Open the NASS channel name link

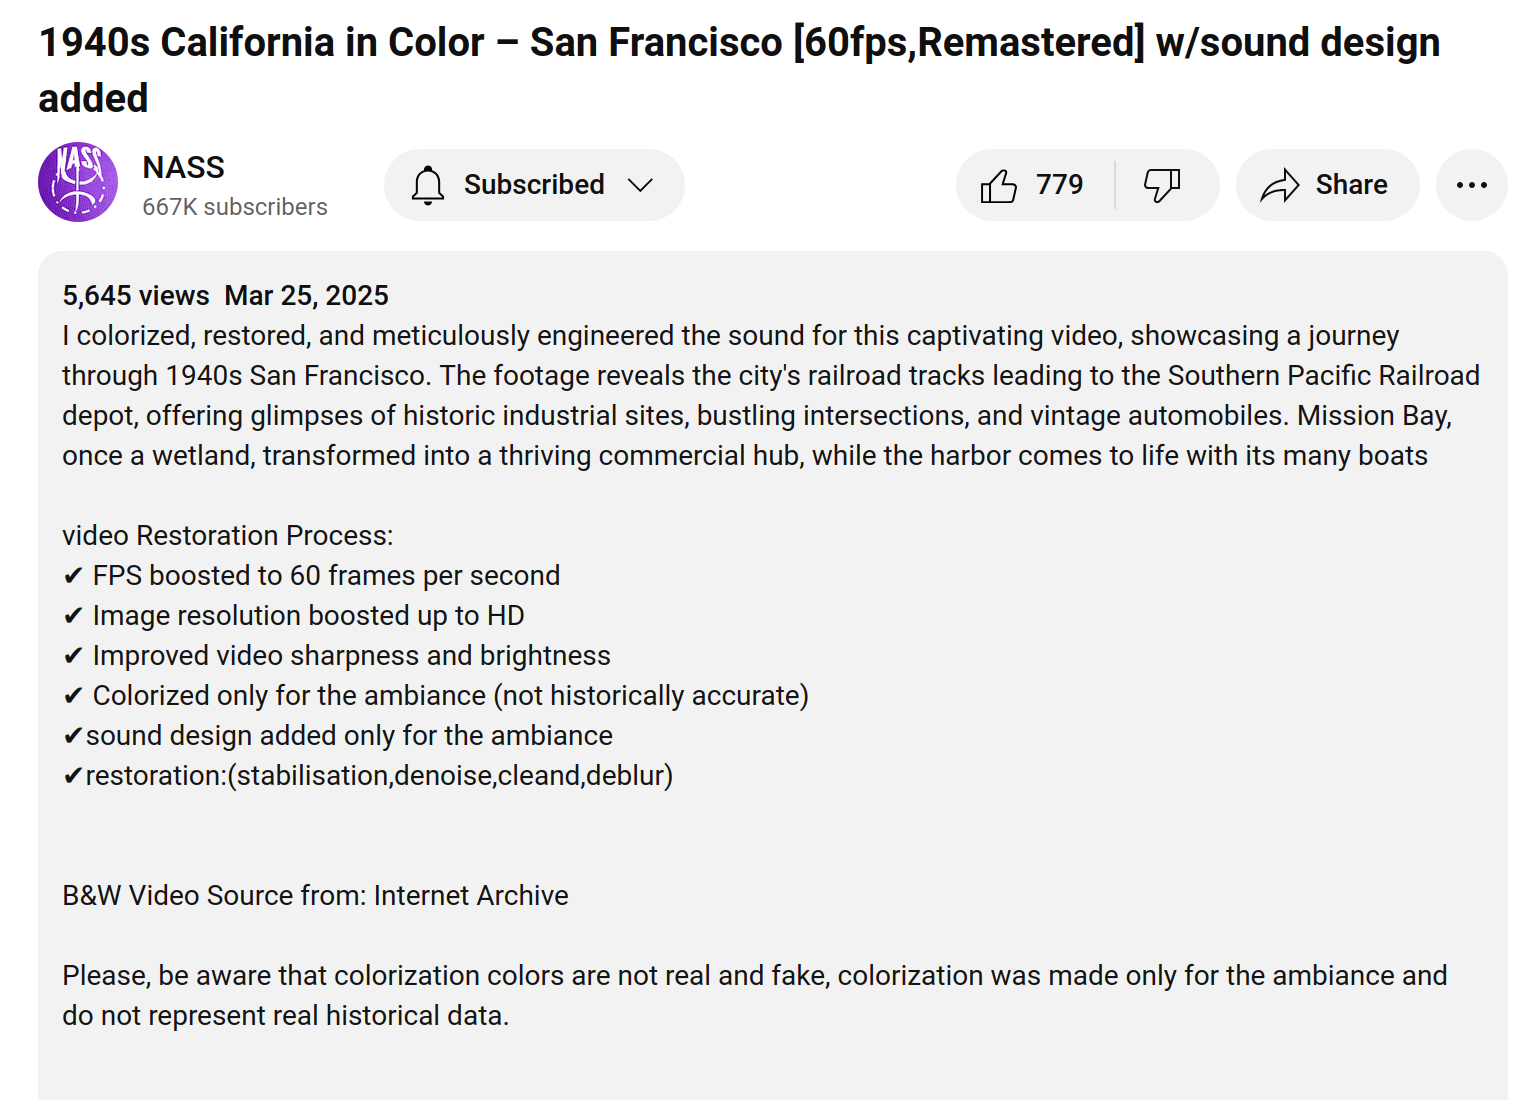[184, 167]
